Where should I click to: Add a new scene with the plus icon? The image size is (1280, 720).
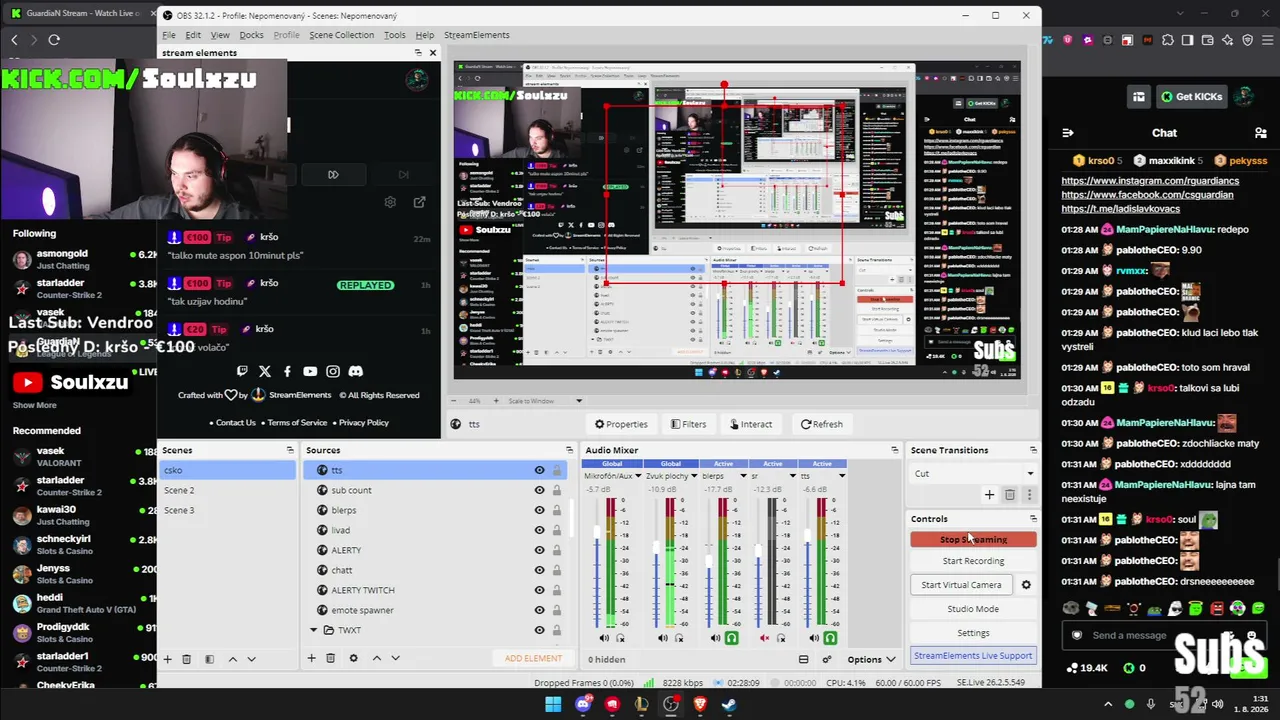167,659
